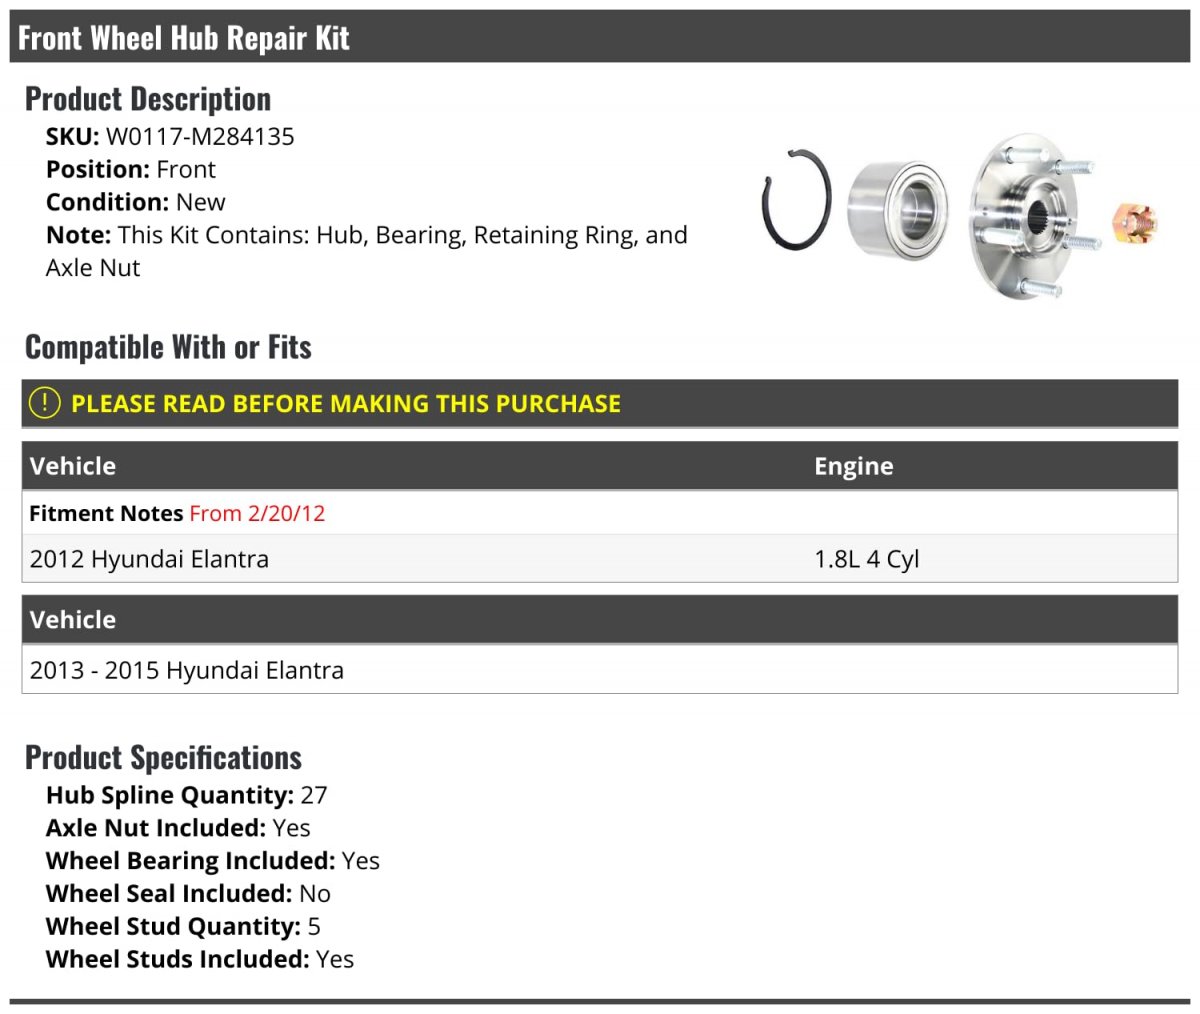Image resolution: width=1200 pixels, height=1014 pixels.
Task: Click the Hub Spline Quantity specification
Action: (187, 795)
